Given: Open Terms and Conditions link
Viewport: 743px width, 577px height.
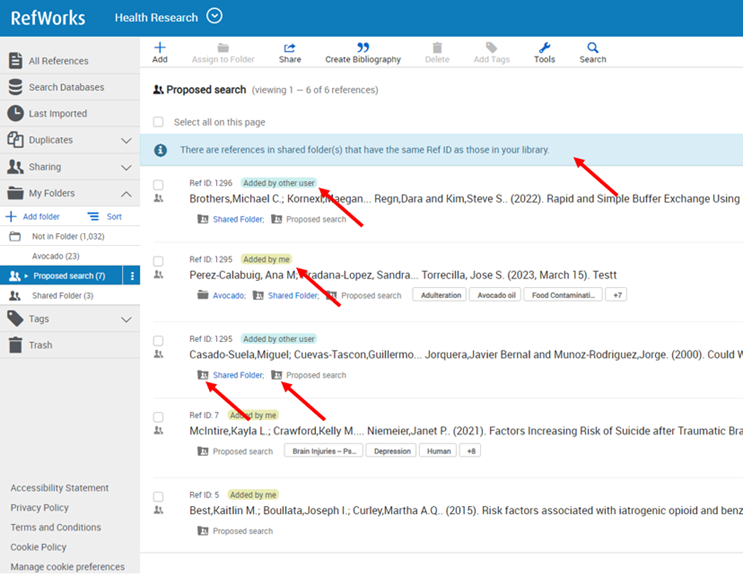Looking at the screenshot, I should [x=56, y=527].
